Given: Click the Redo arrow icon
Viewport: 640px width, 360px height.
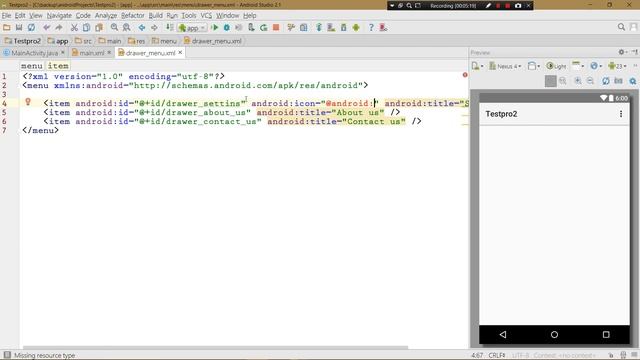Looking at the screenshot, I should (59, 27).
